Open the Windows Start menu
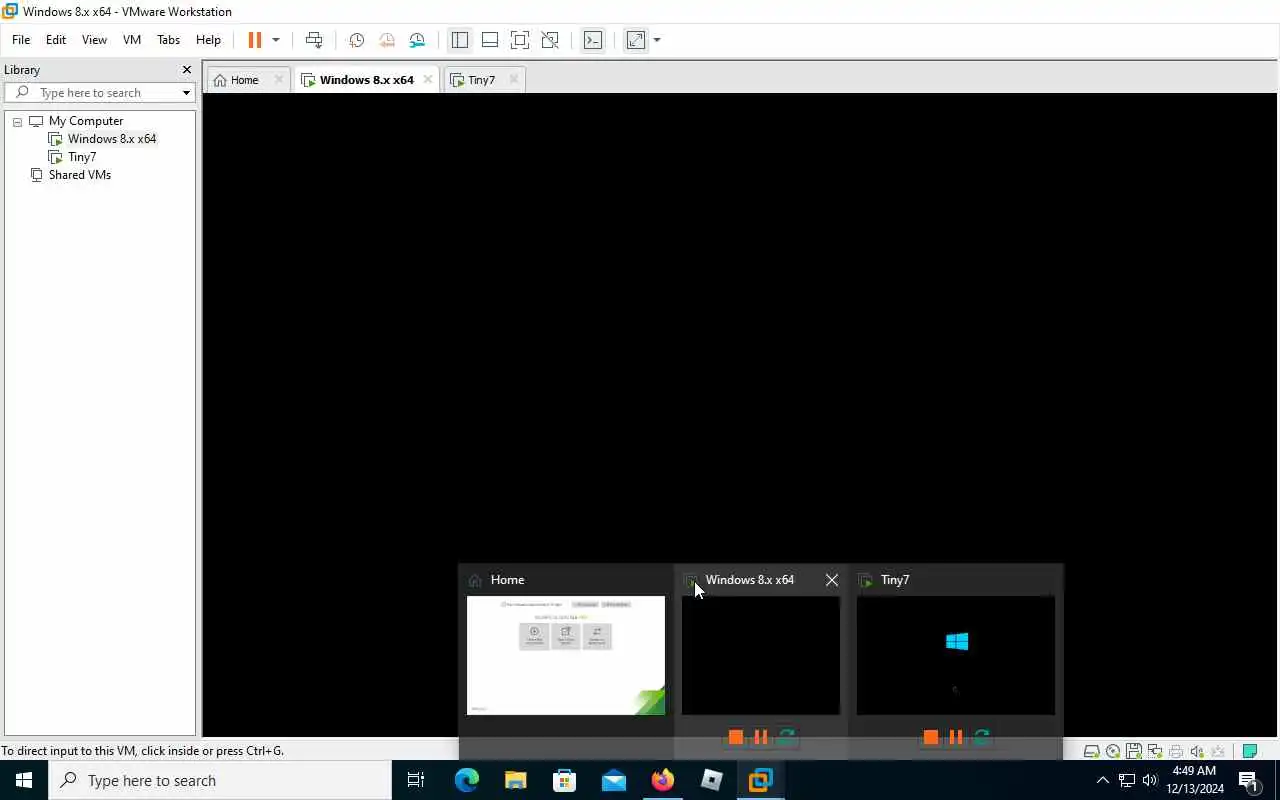 24,780
